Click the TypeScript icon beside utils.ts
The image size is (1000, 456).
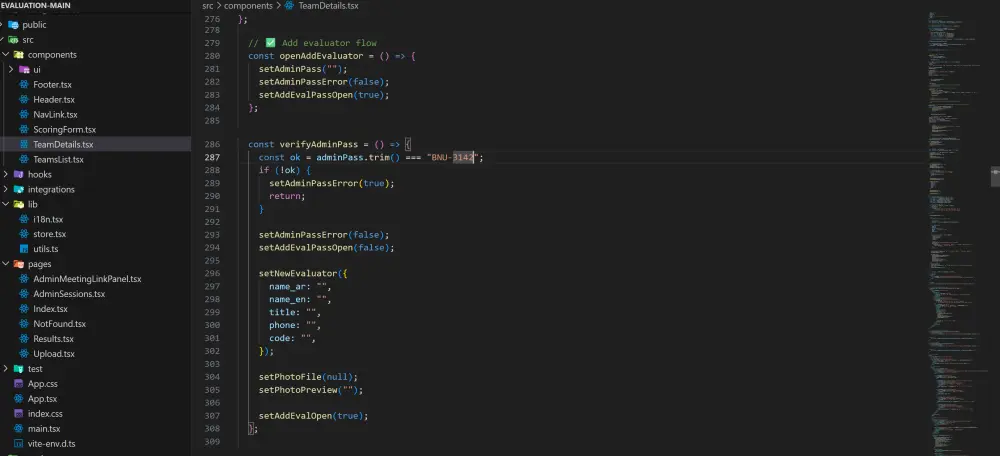24,249
